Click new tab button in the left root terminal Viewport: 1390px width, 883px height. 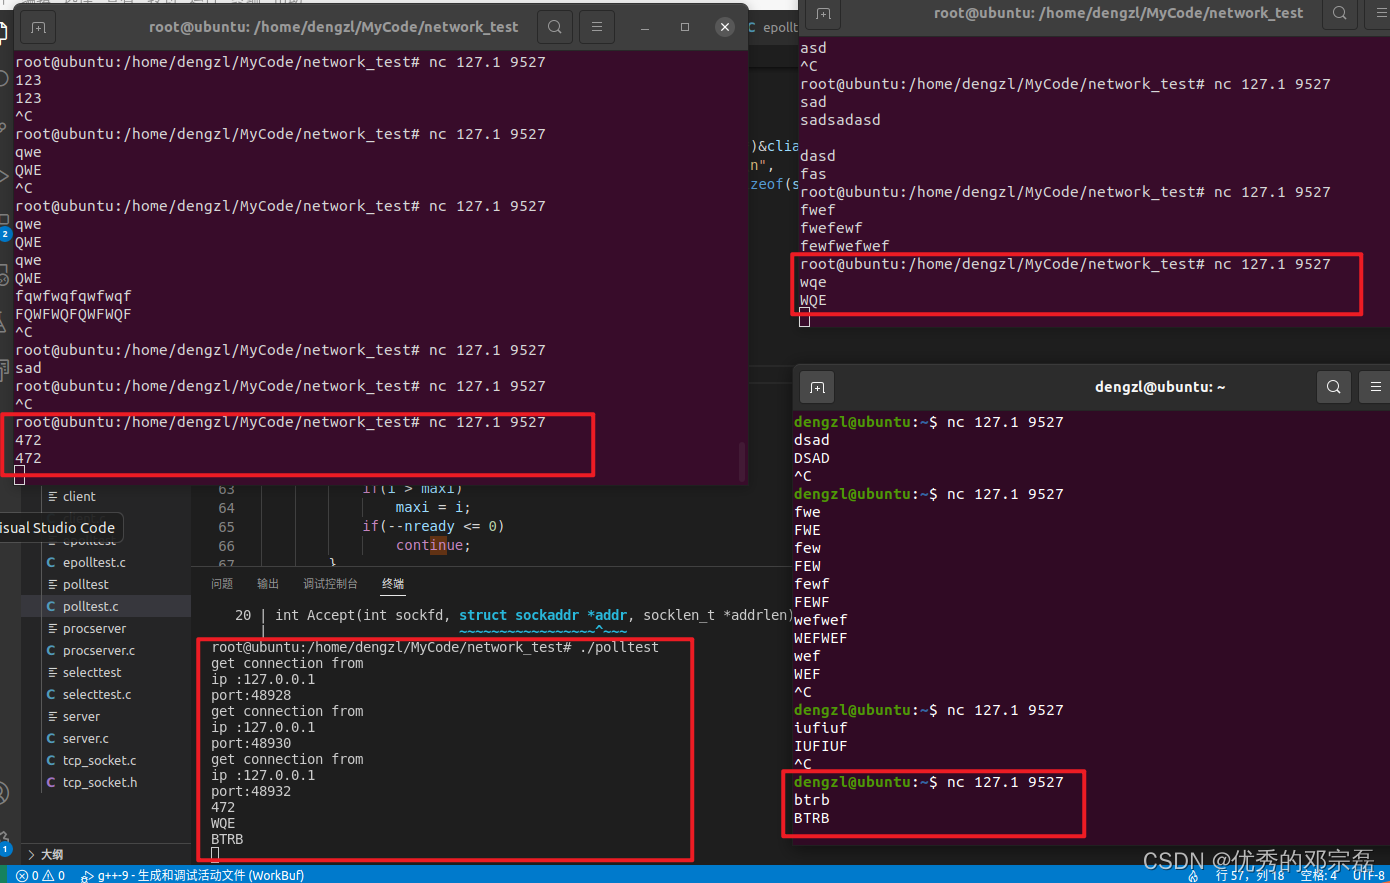[38, 27]
